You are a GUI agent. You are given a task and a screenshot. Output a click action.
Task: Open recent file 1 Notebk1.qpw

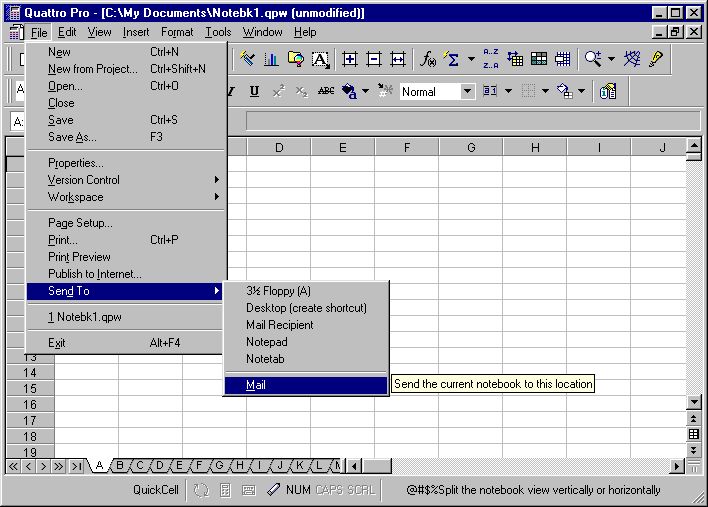tap(126, 317)
